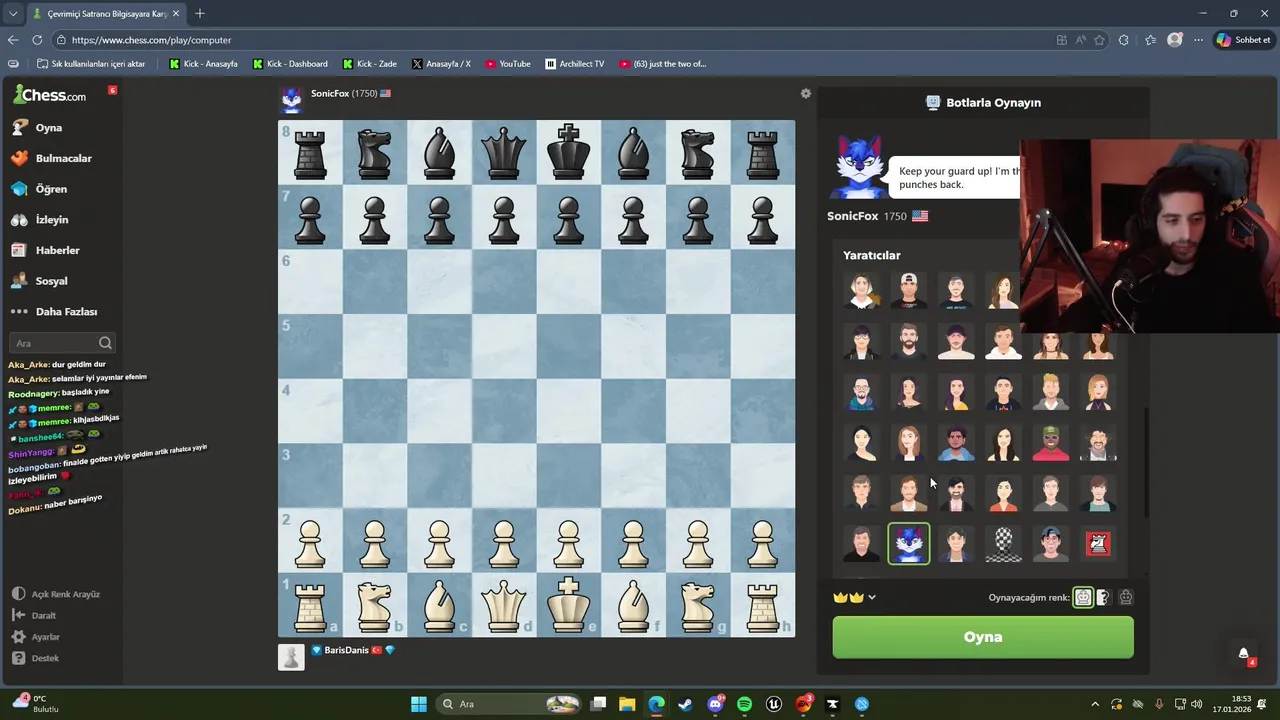Screen dimensions: 1280x720
Task: Open Archillect TV bookmark
Action: pos(575,64)
